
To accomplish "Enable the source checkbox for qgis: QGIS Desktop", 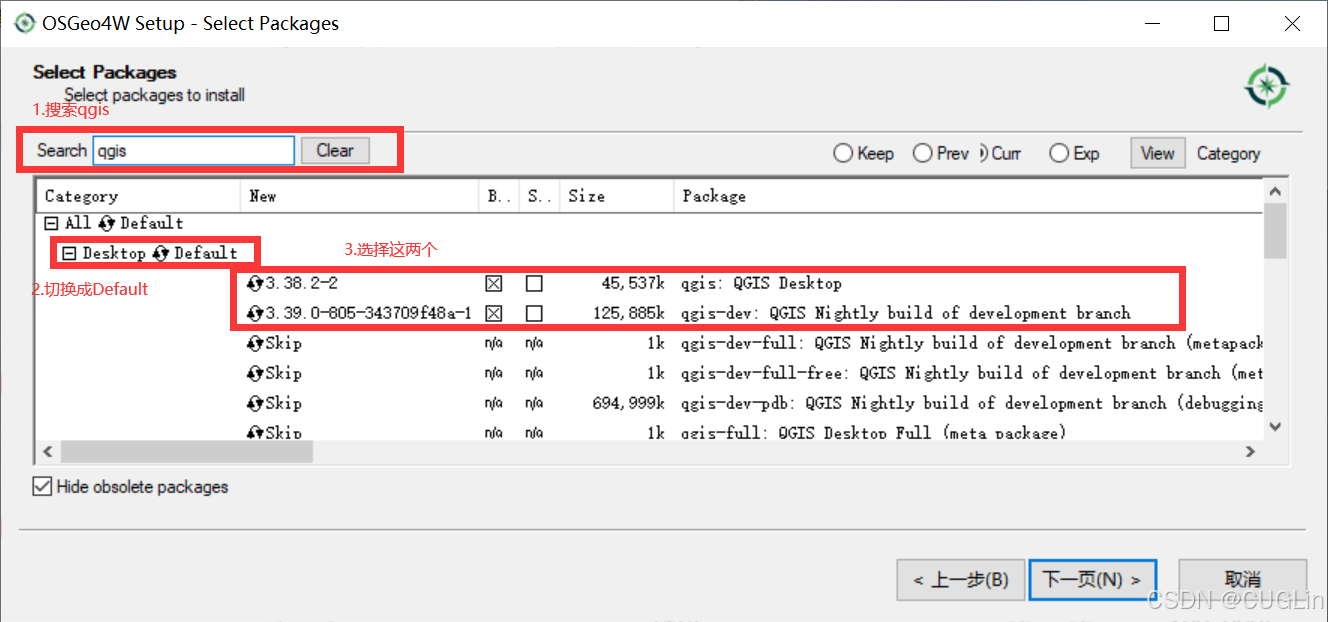I will point(534,284).
